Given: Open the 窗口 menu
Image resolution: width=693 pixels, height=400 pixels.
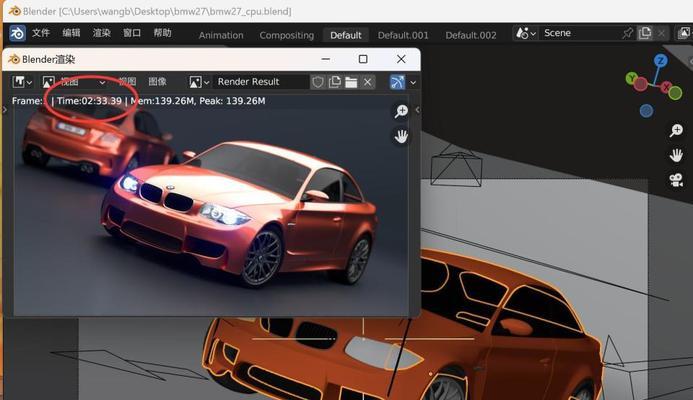Looking at the screenshot, I should pos(132,33).
